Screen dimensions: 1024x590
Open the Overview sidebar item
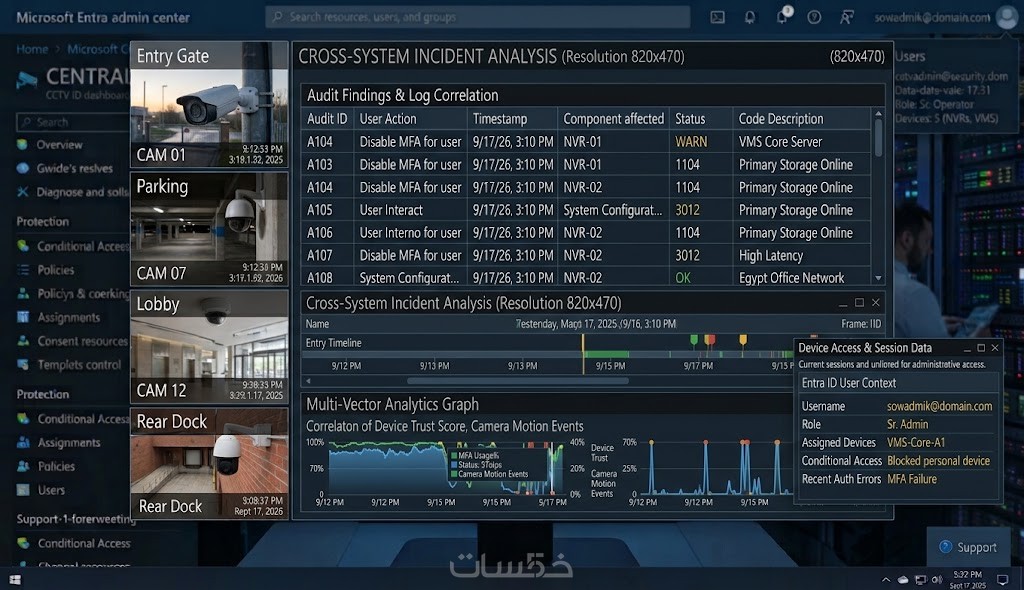pyautogui.click(x=59, y=144)
